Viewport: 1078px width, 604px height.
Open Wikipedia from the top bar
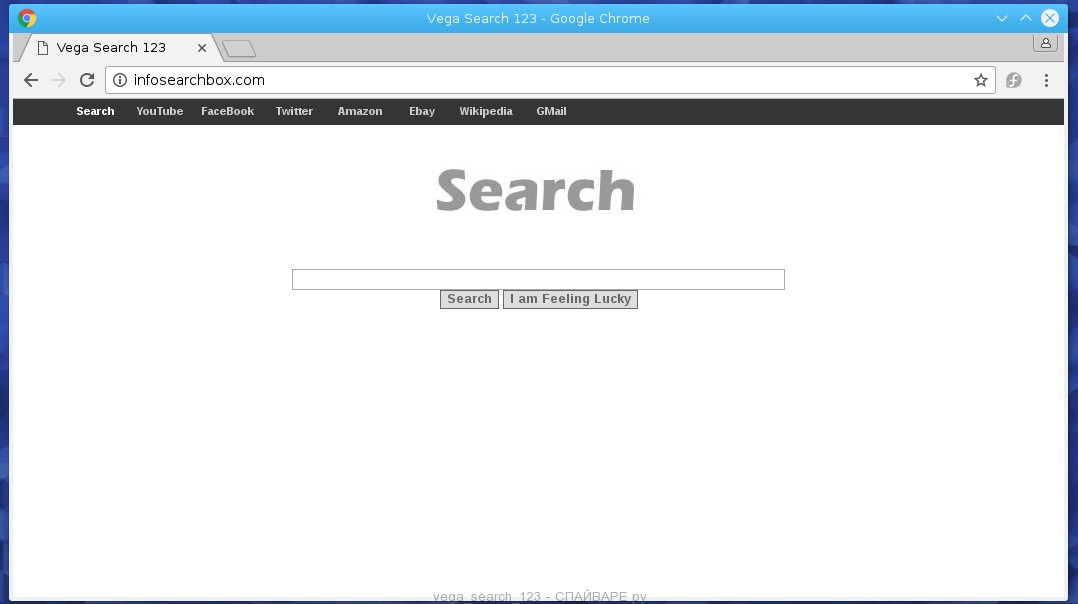tap(486, 111)
